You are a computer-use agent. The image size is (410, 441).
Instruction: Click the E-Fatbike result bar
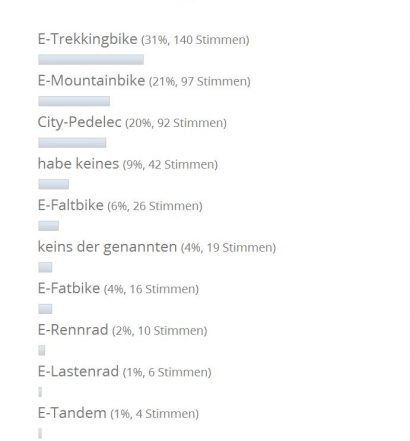tap(45, 309)
